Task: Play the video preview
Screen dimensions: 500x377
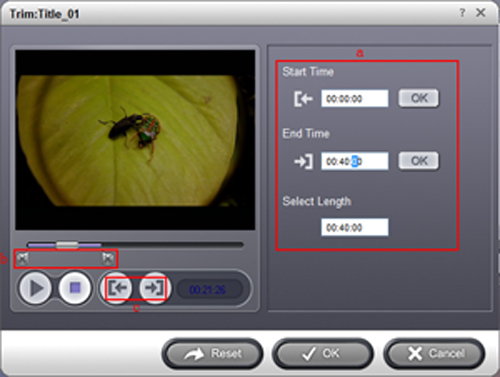Action: tap(35, 288)
